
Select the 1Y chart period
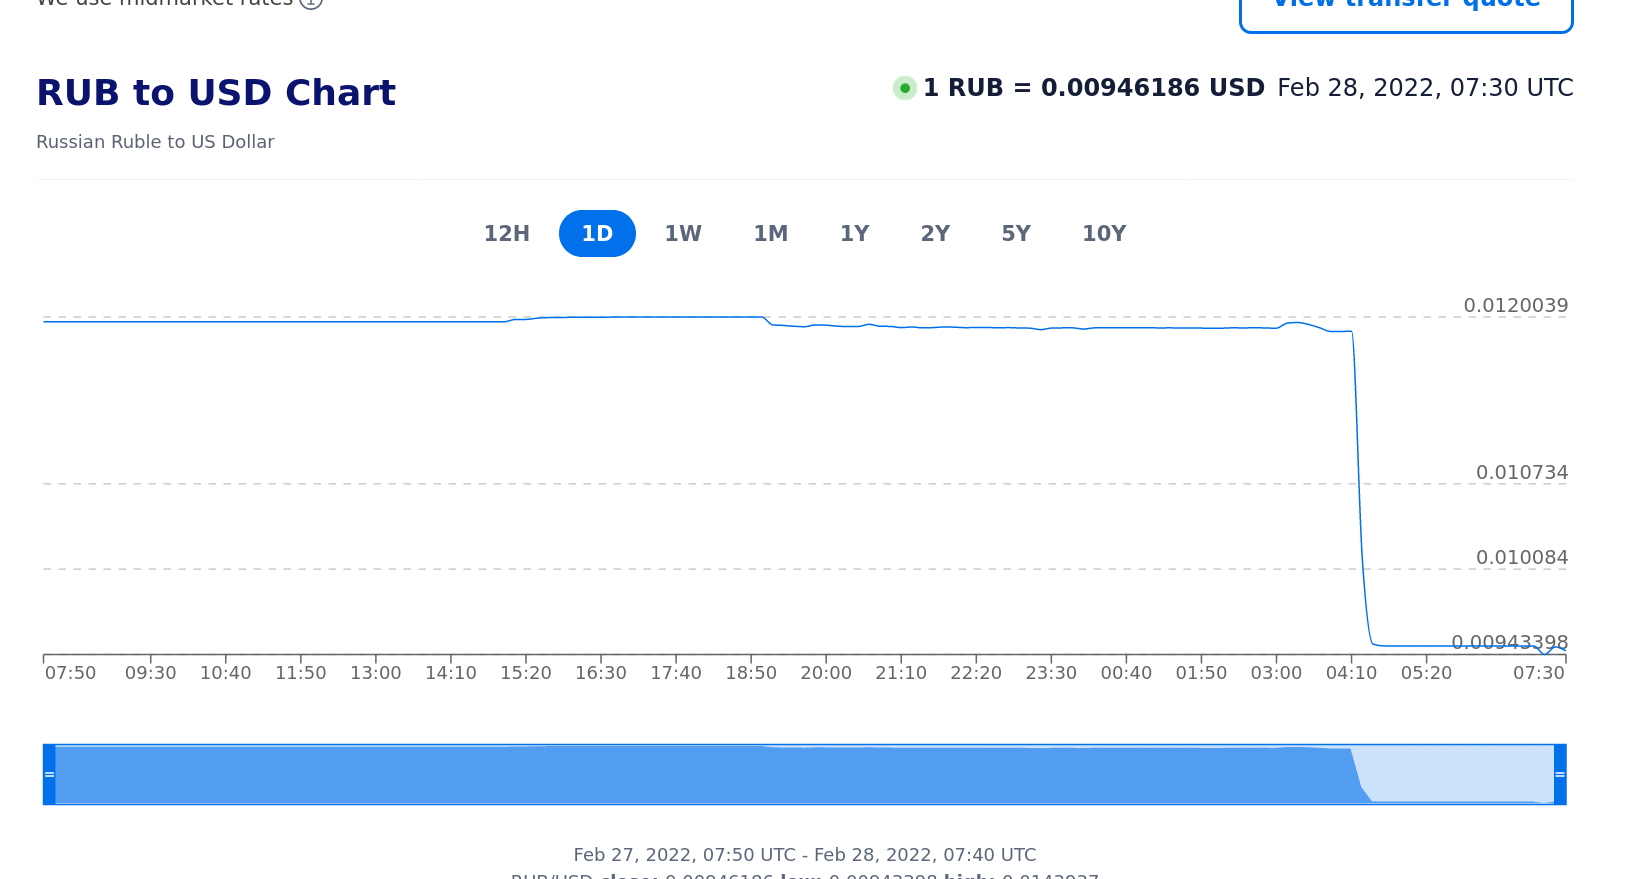click(x=854, y=234)
